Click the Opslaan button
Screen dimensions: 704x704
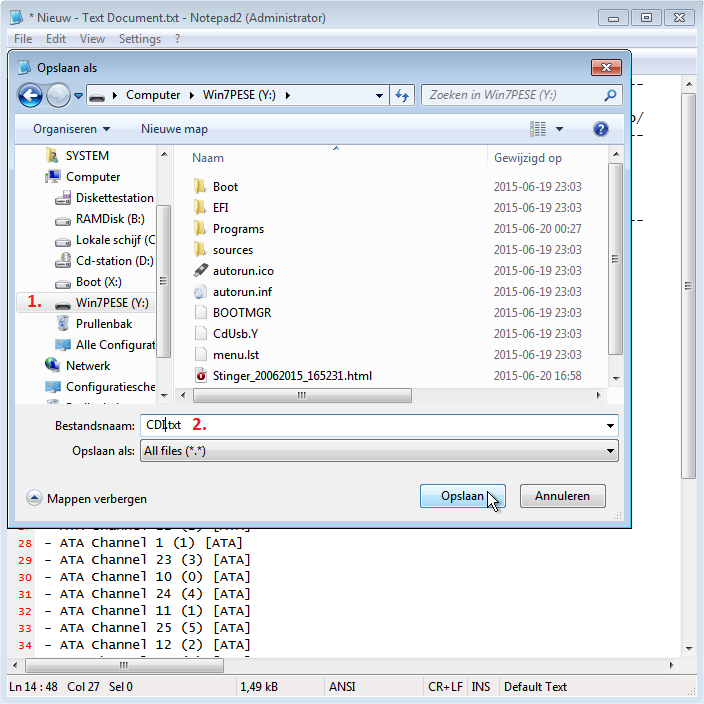(463, 496)
